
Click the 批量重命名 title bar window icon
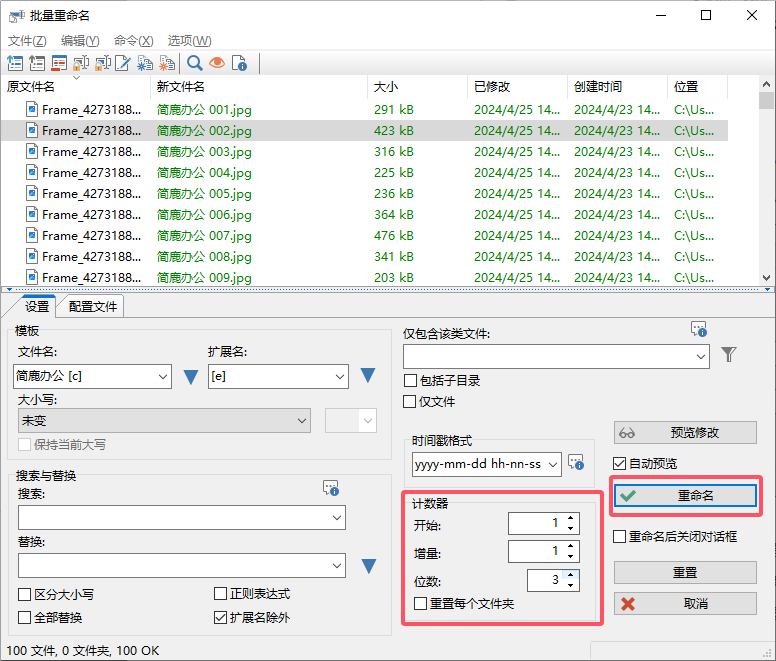click(x=16, y=16)
